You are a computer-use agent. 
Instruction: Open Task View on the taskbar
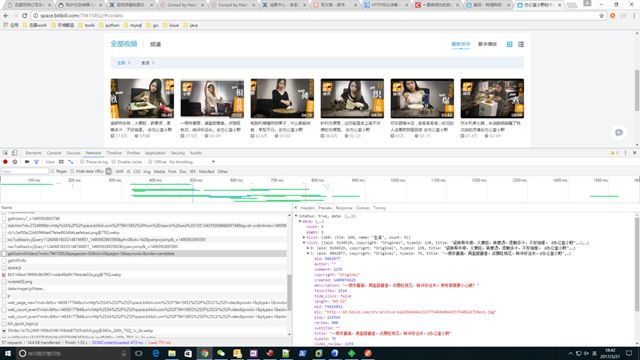139,353
